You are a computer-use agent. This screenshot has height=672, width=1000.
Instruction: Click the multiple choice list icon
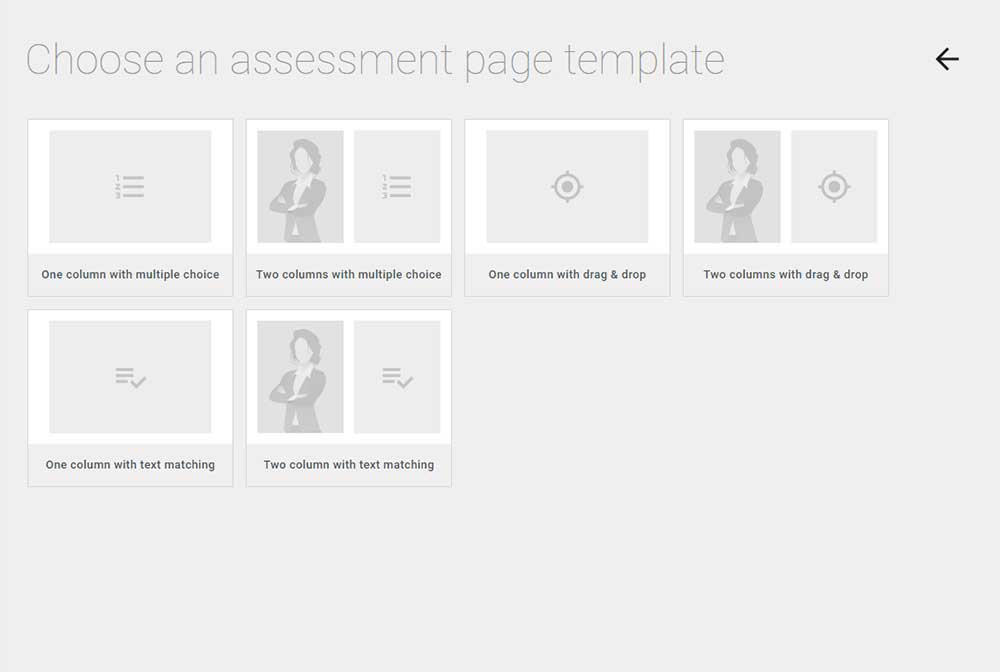pyautogui.click(x=130, y=186)
